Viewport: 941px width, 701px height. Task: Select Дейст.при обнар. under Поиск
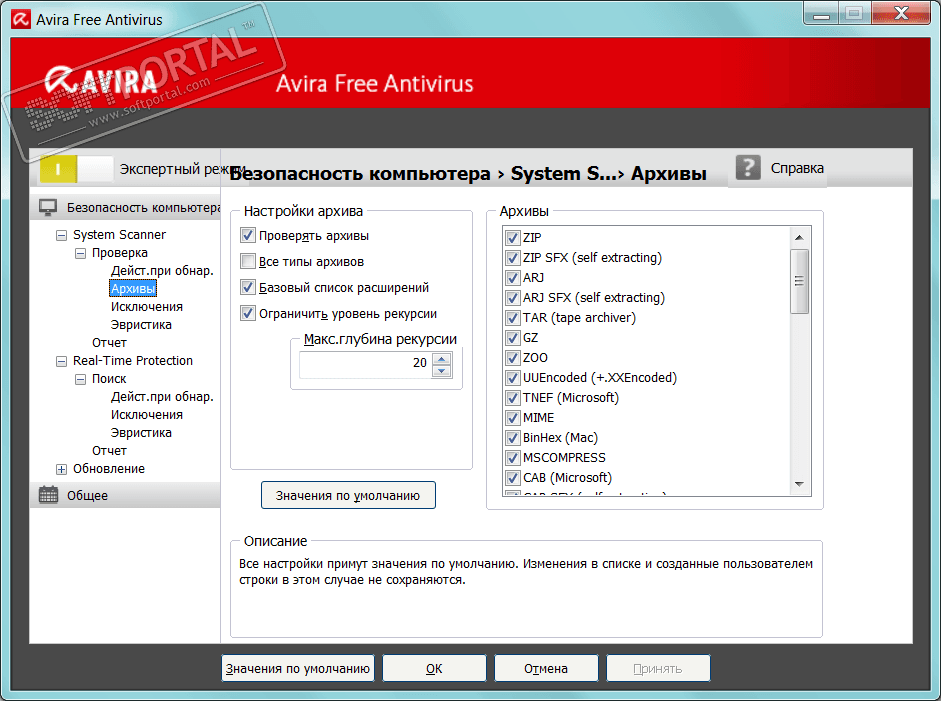[162, 397]
